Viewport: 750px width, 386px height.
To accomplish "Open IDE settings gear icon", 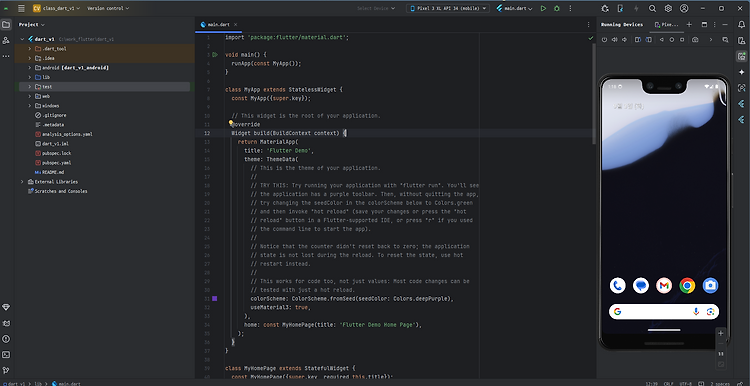I will pos(668,8).
